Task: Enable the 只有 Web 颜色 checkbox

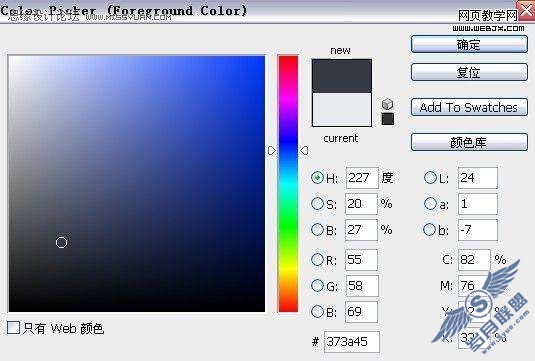Action: 13,328
